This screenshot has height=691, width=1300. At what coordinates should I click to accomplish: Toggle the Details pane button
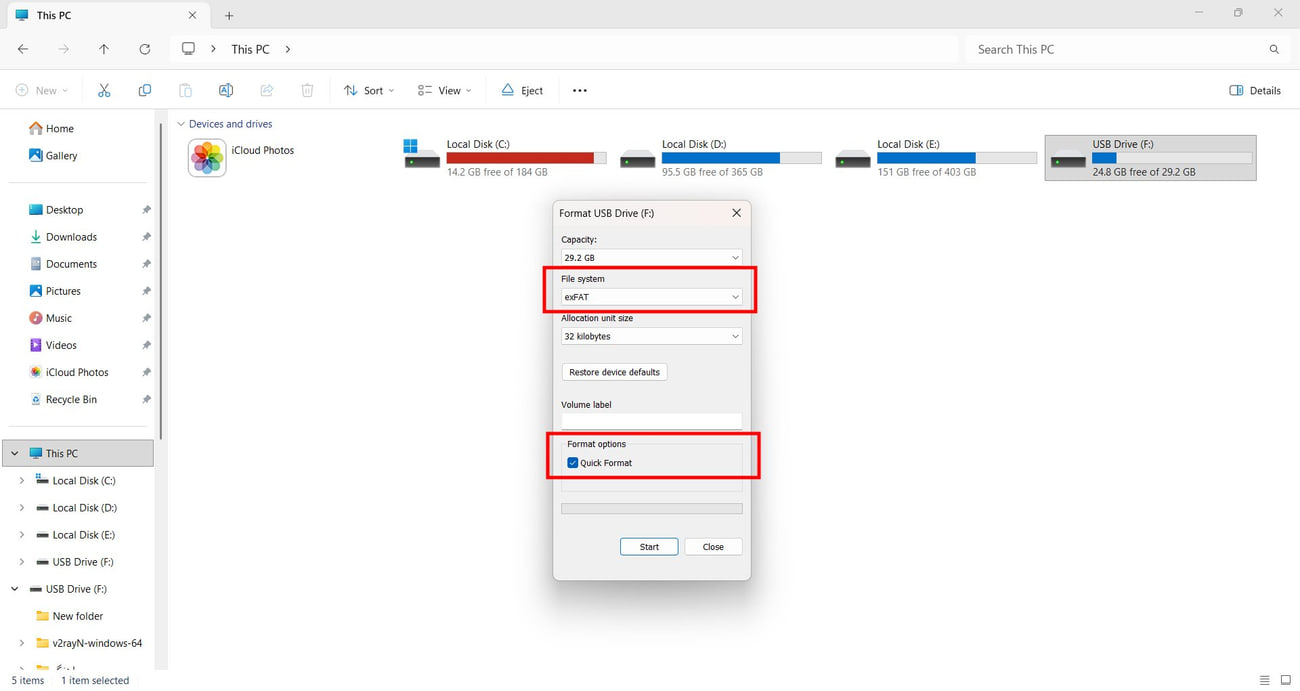pyautogui.click(x=1255, y=90)
